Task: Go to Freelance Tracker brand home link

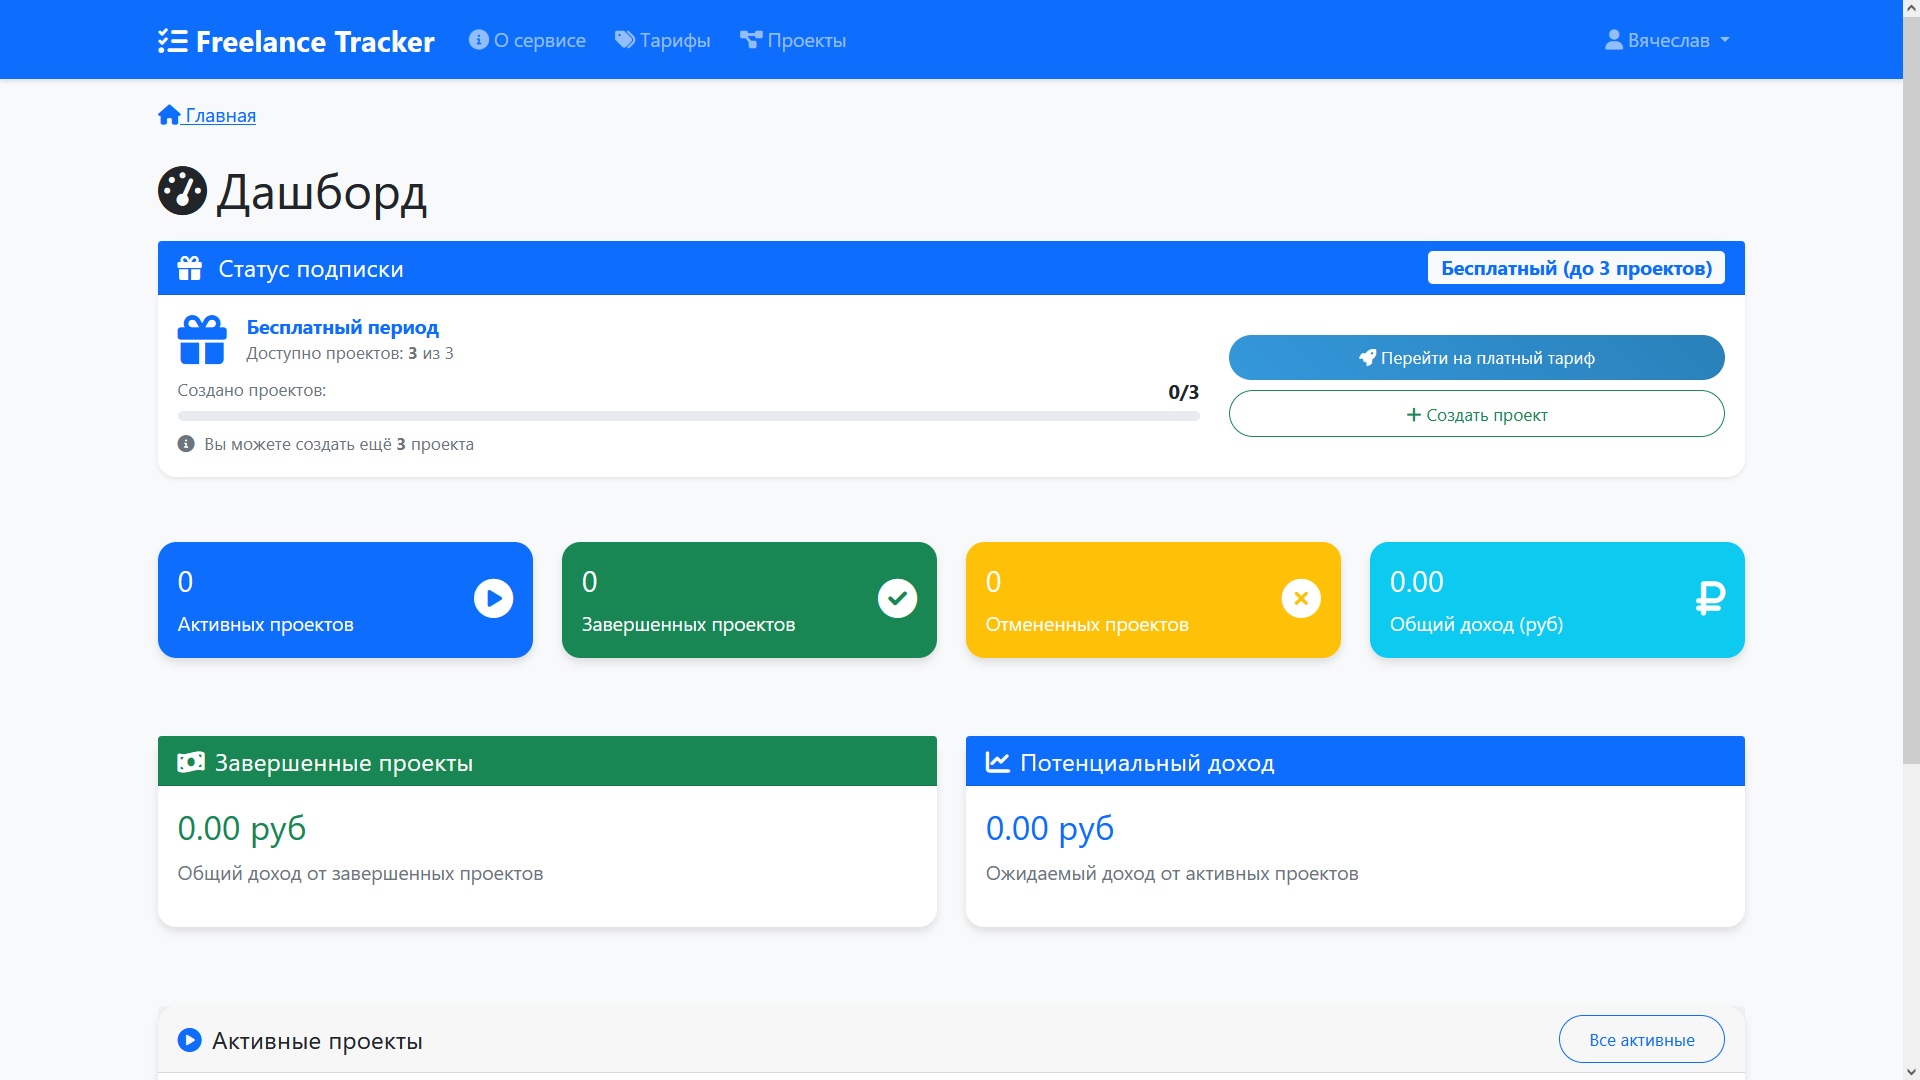Action: point(296,41)
